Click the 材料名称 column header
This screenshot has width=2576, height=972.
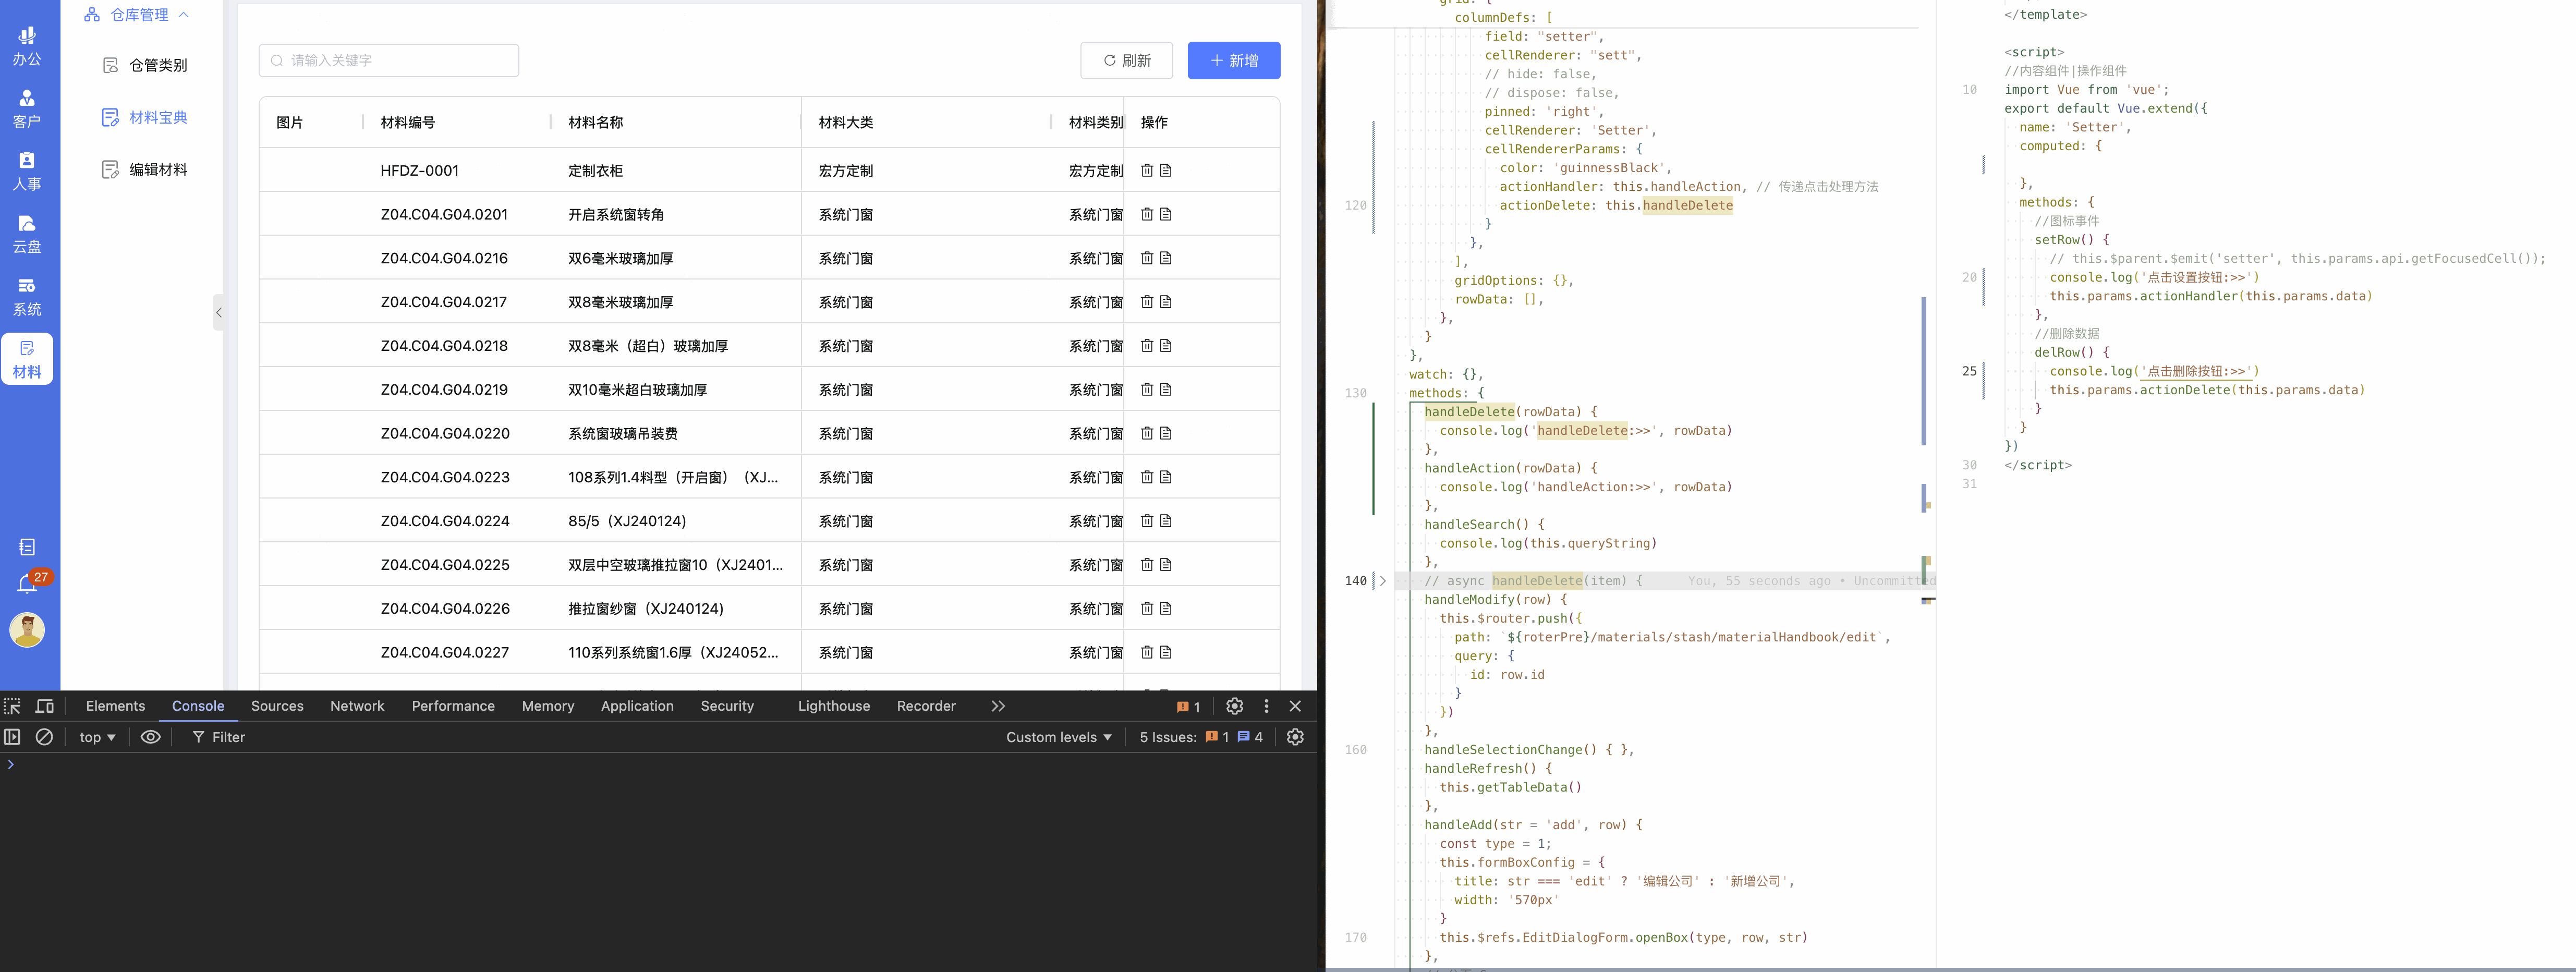[x=596, y=122]
